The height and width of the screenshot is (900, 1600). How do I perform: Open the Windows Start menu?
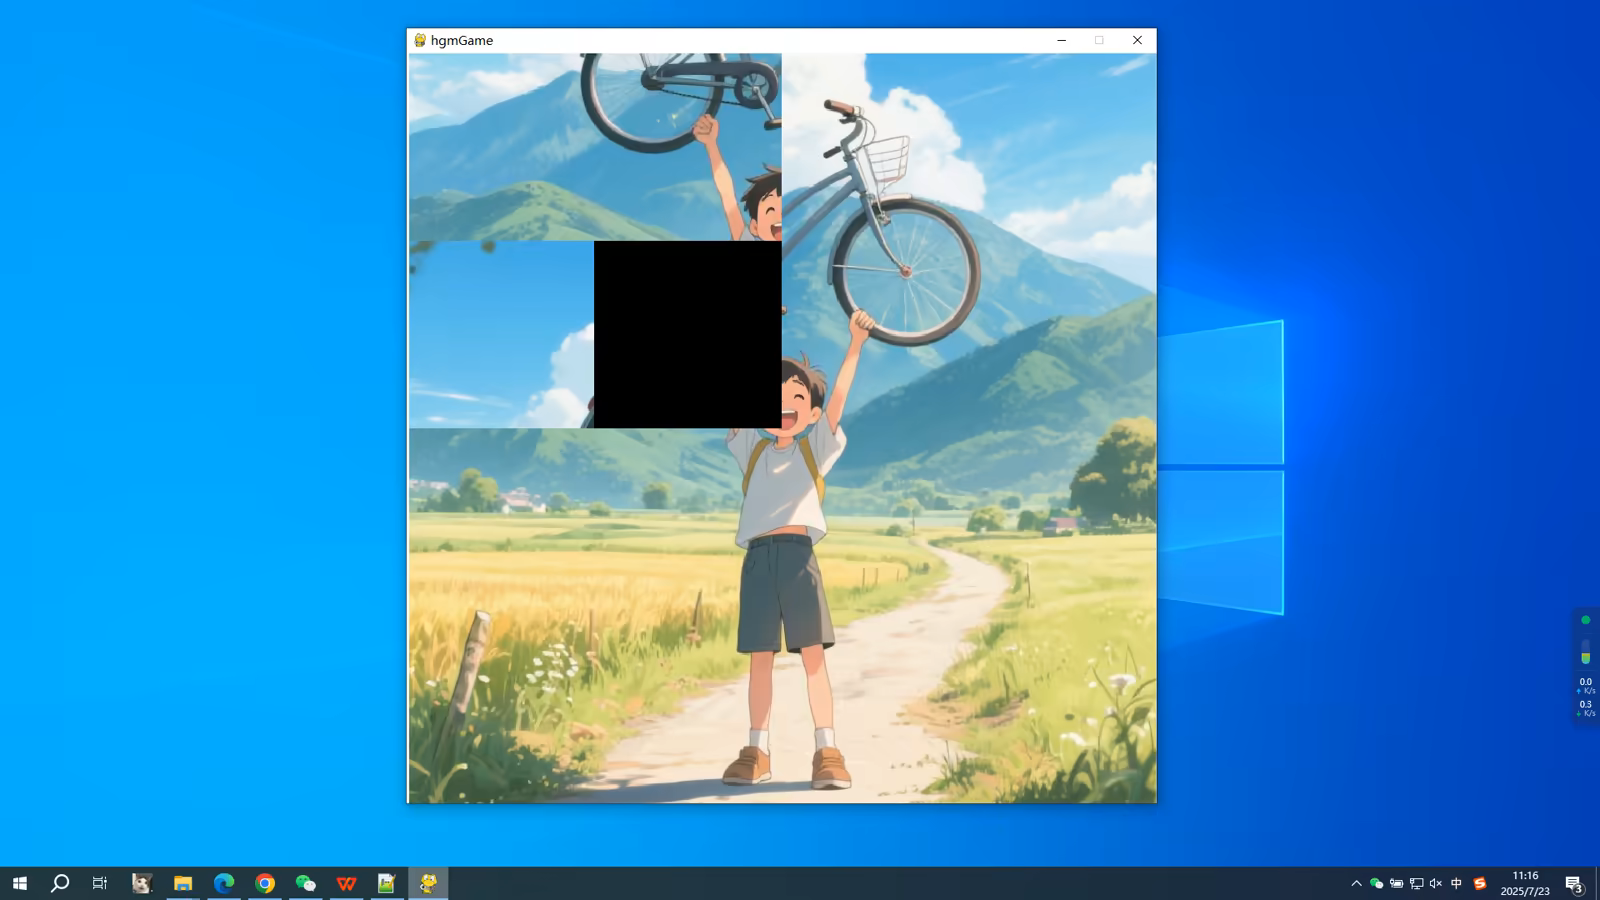tap(20, 883)
